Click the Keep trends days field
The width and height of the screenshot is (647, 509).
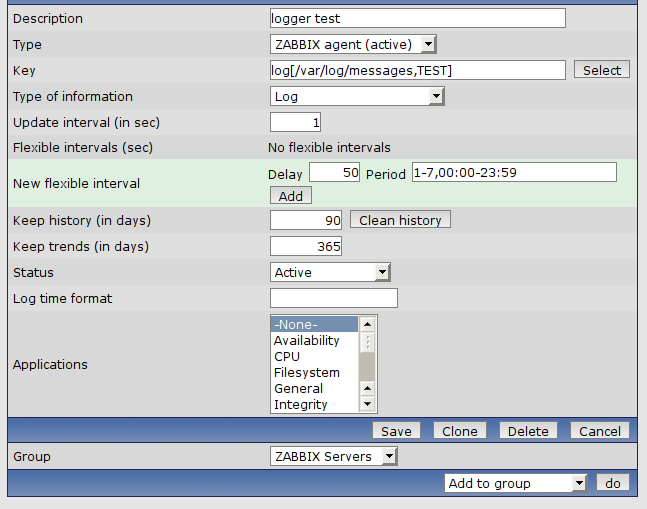coord(306,246)
